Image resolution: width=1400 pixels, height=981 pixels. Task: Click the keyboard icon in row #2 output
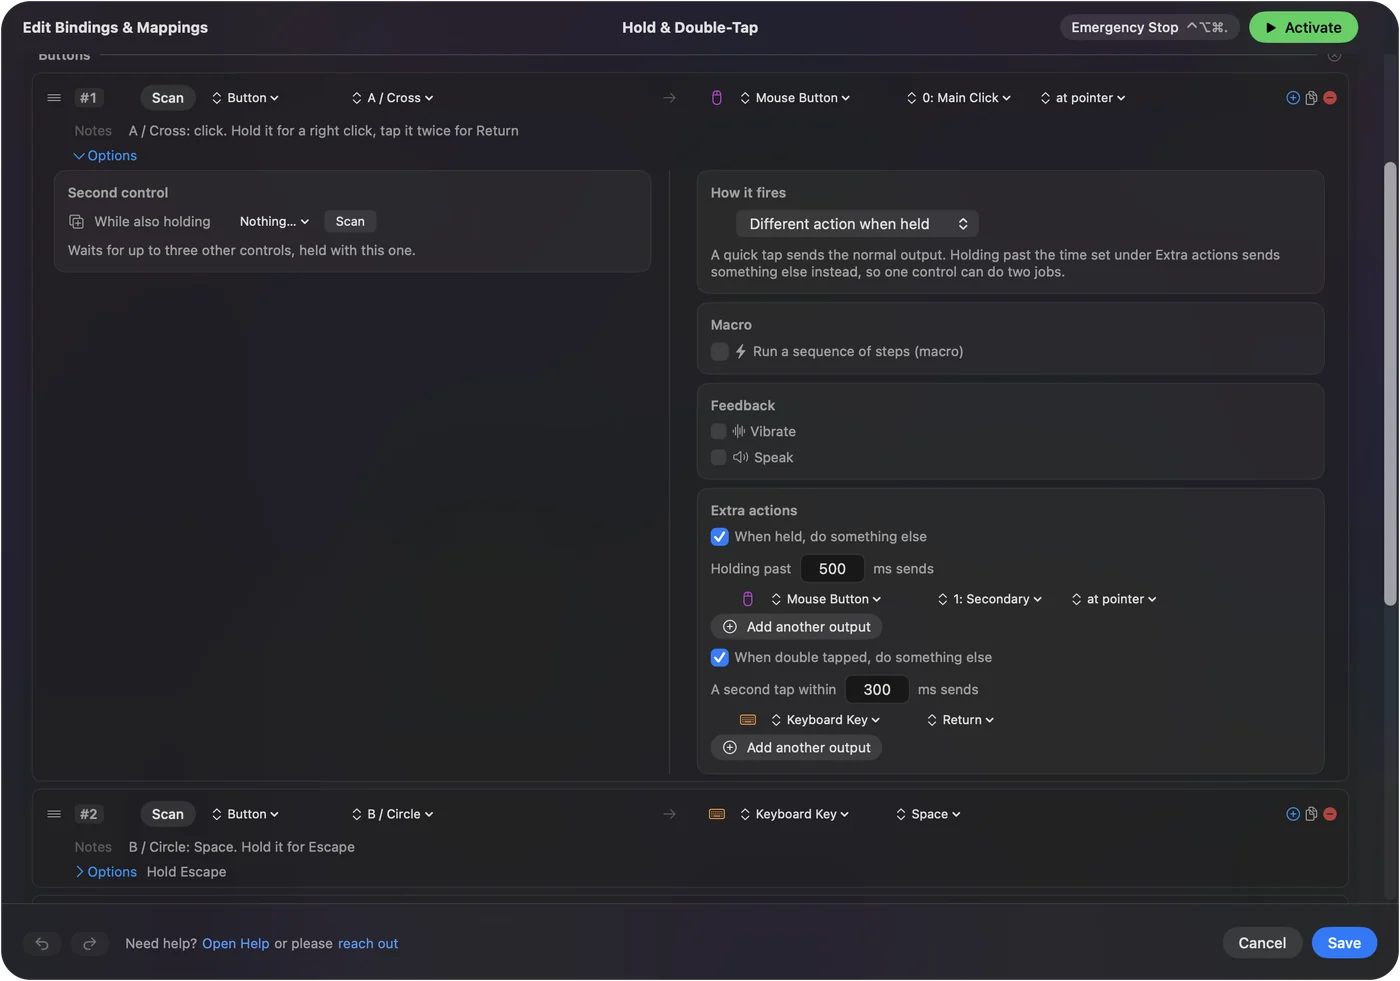tap(717, 814)
